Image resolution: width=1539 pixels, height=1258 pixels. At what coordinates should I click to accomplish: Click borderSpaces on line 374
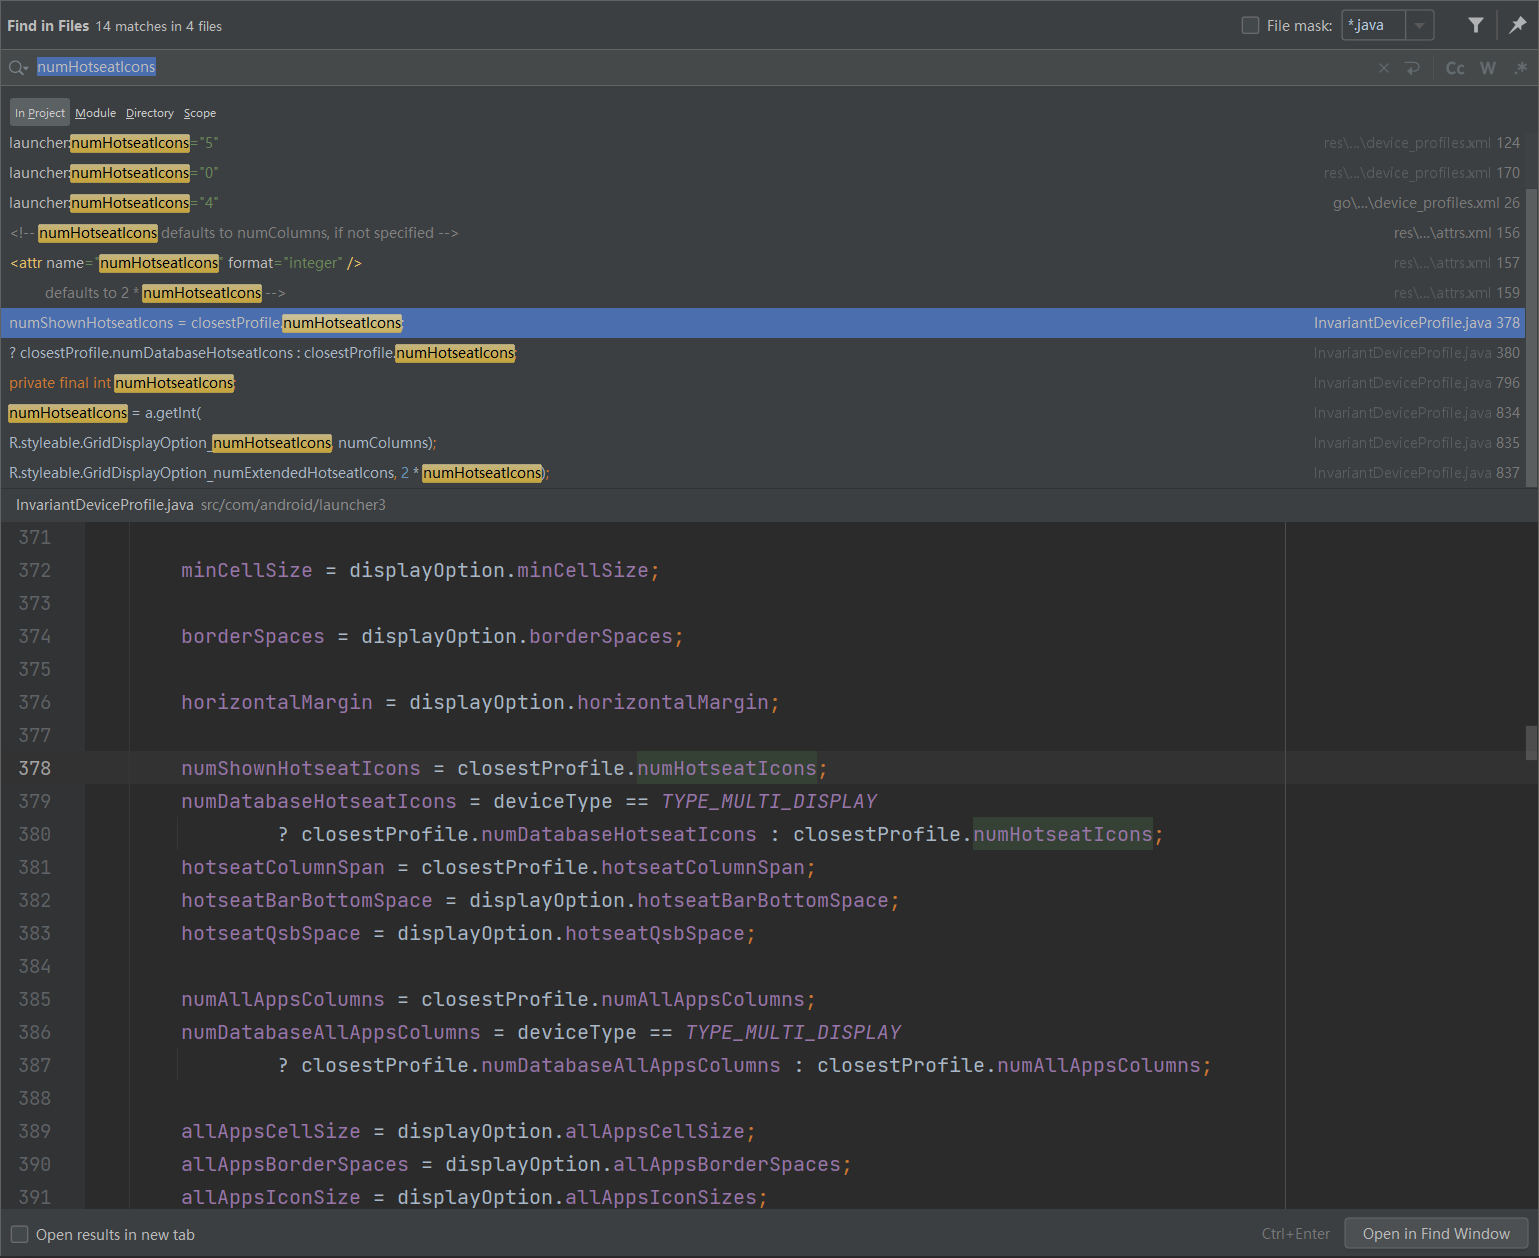(252, 636)
